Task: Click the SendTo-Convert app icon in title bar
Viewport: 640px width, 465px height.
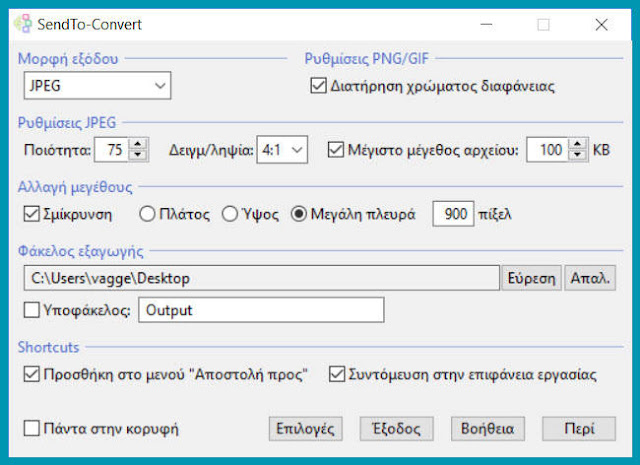Action: pyautogui.click(x=23, y=24)
